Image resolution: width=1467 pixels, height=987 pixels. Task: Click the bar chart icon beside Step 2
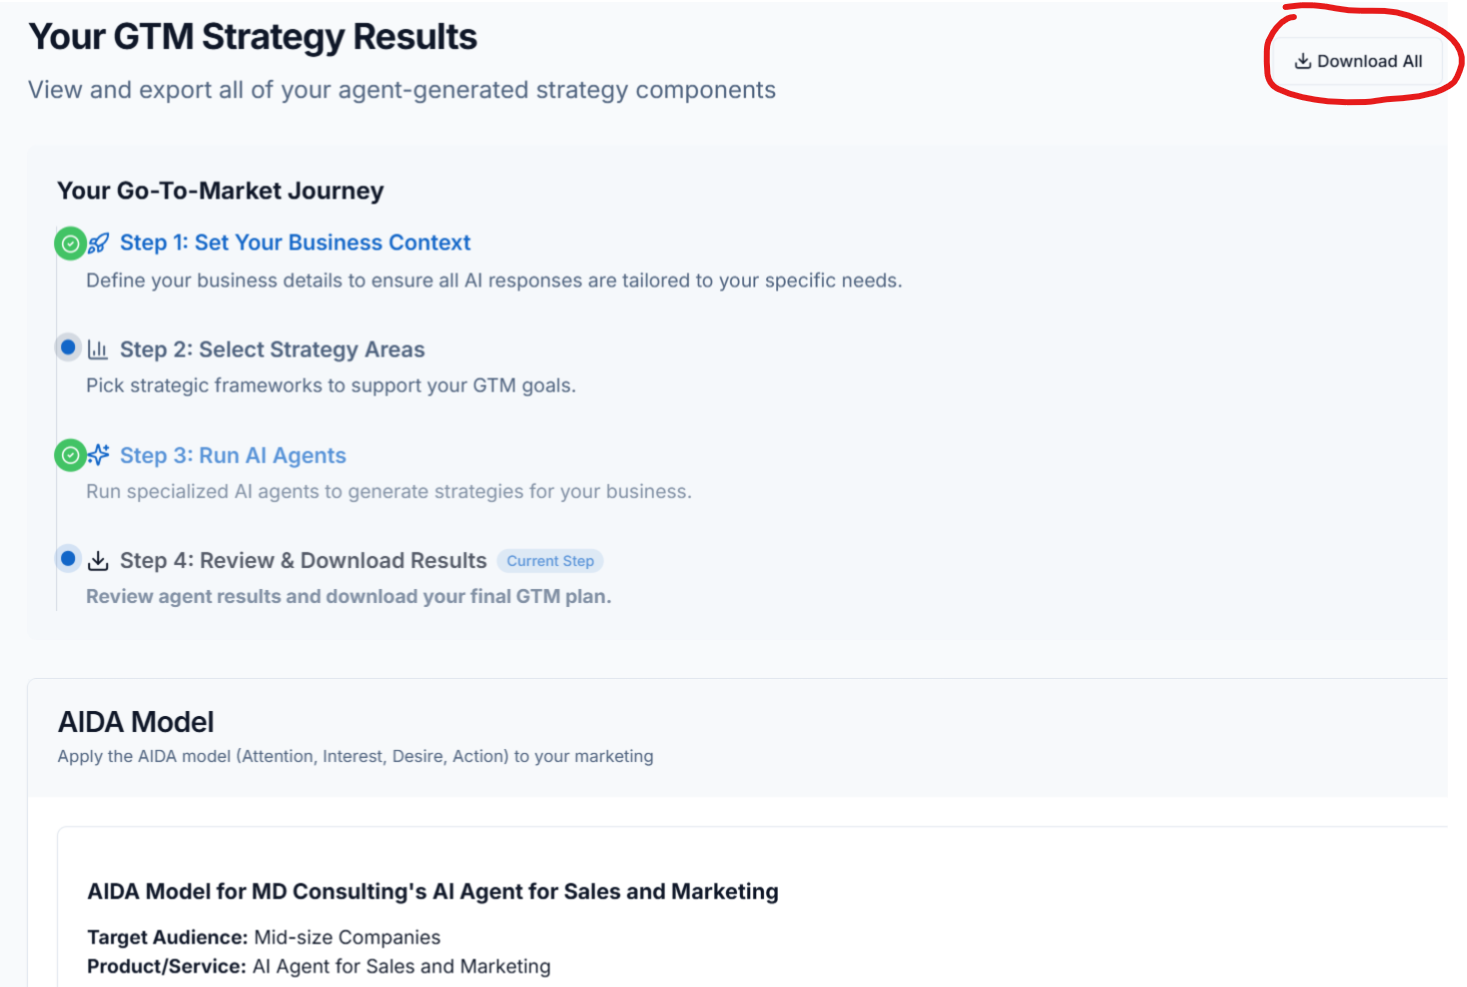click(x=98, y=349)
